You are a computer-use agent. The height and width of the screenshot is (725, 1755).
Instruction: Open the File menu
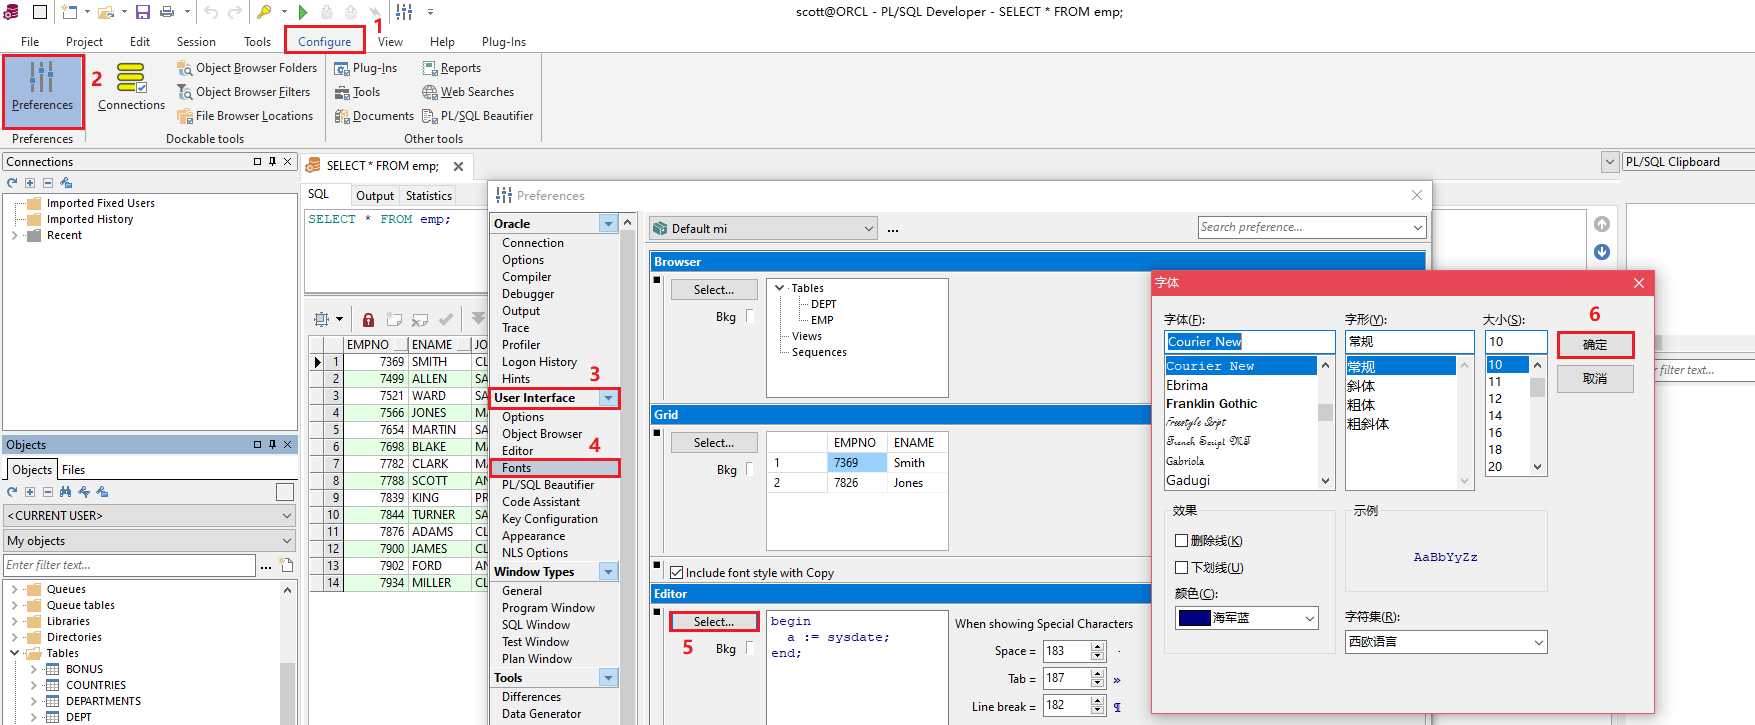click(x=30, y=41)
